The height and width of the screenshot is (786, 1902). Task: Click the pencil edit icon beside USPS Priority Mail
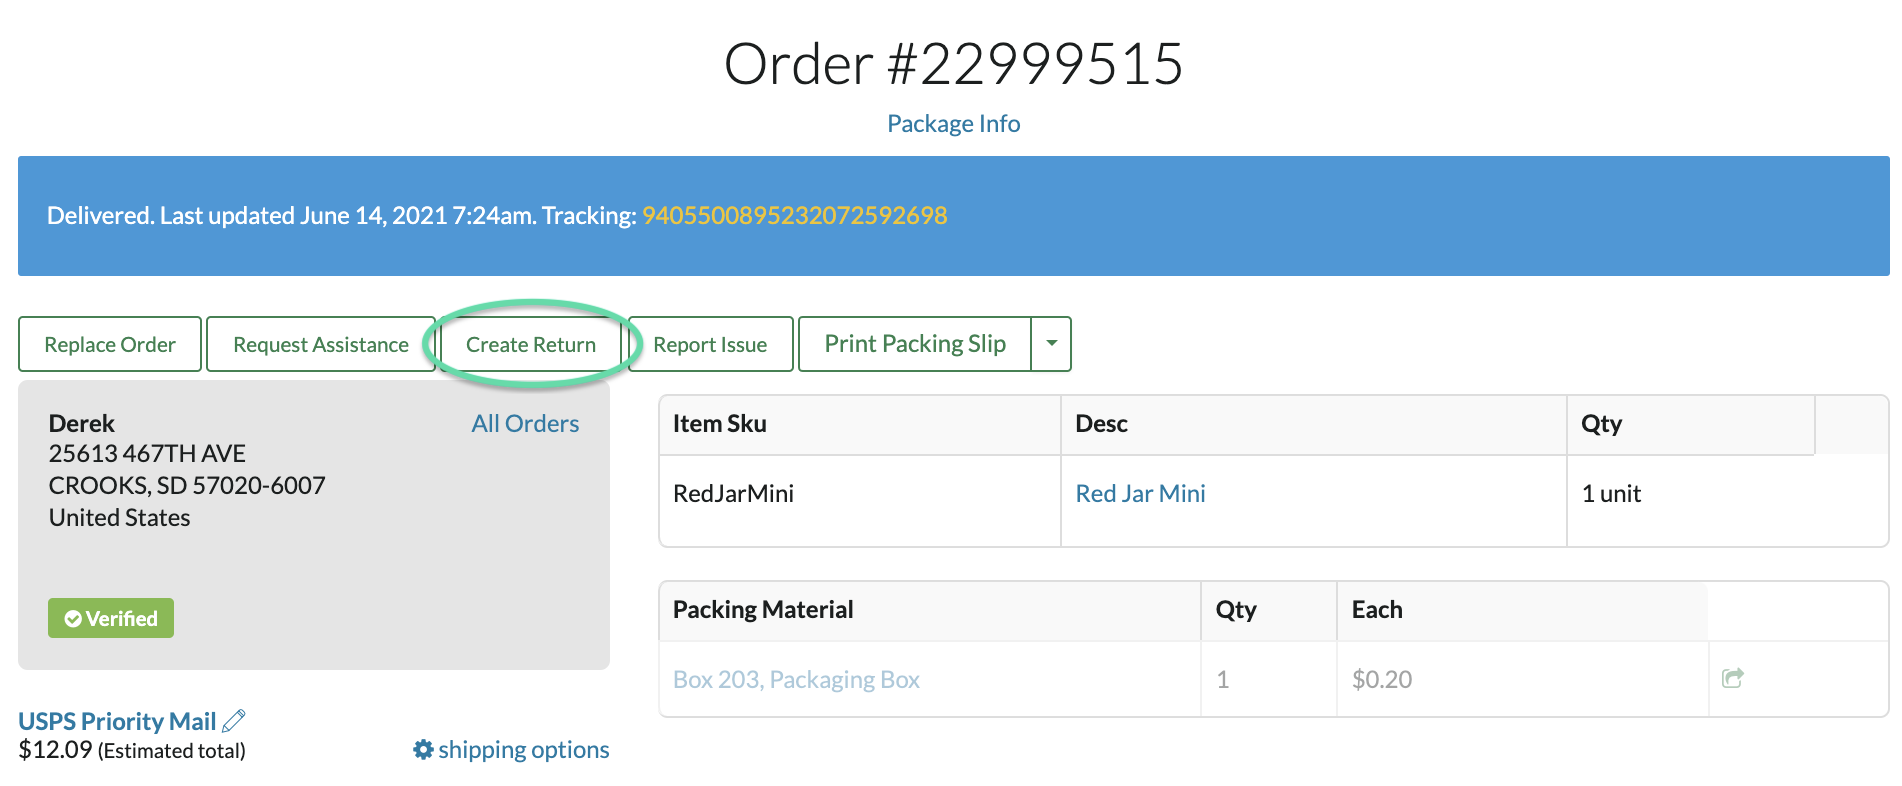pyautogui.click(x=234, y=721)
